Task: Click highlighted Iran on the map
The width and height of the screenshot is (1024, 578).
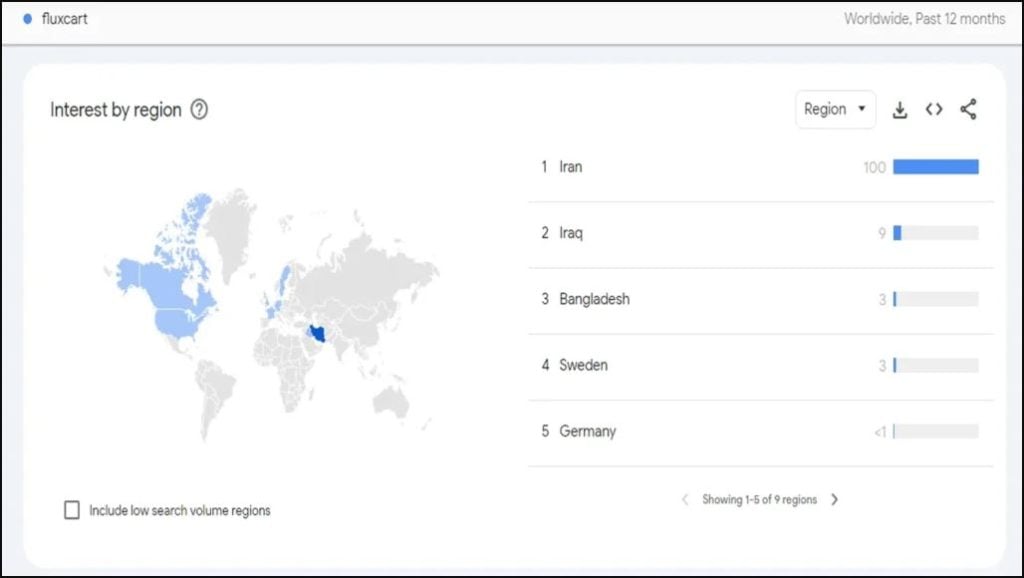Action: pyautogui.click(x=320, y=333)
